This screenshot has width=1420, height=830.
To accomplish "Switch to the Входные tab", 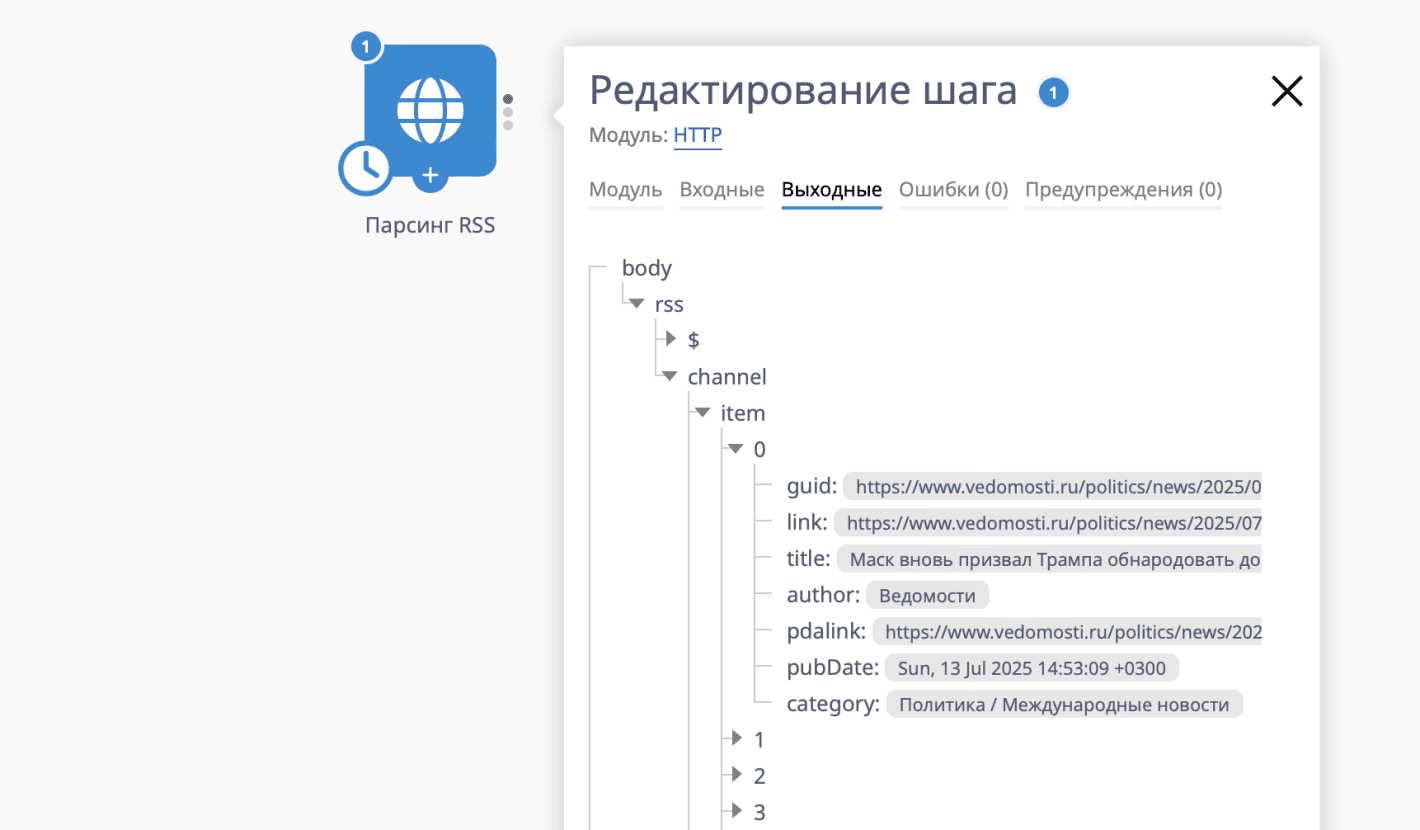I will [x=721, y=190].
